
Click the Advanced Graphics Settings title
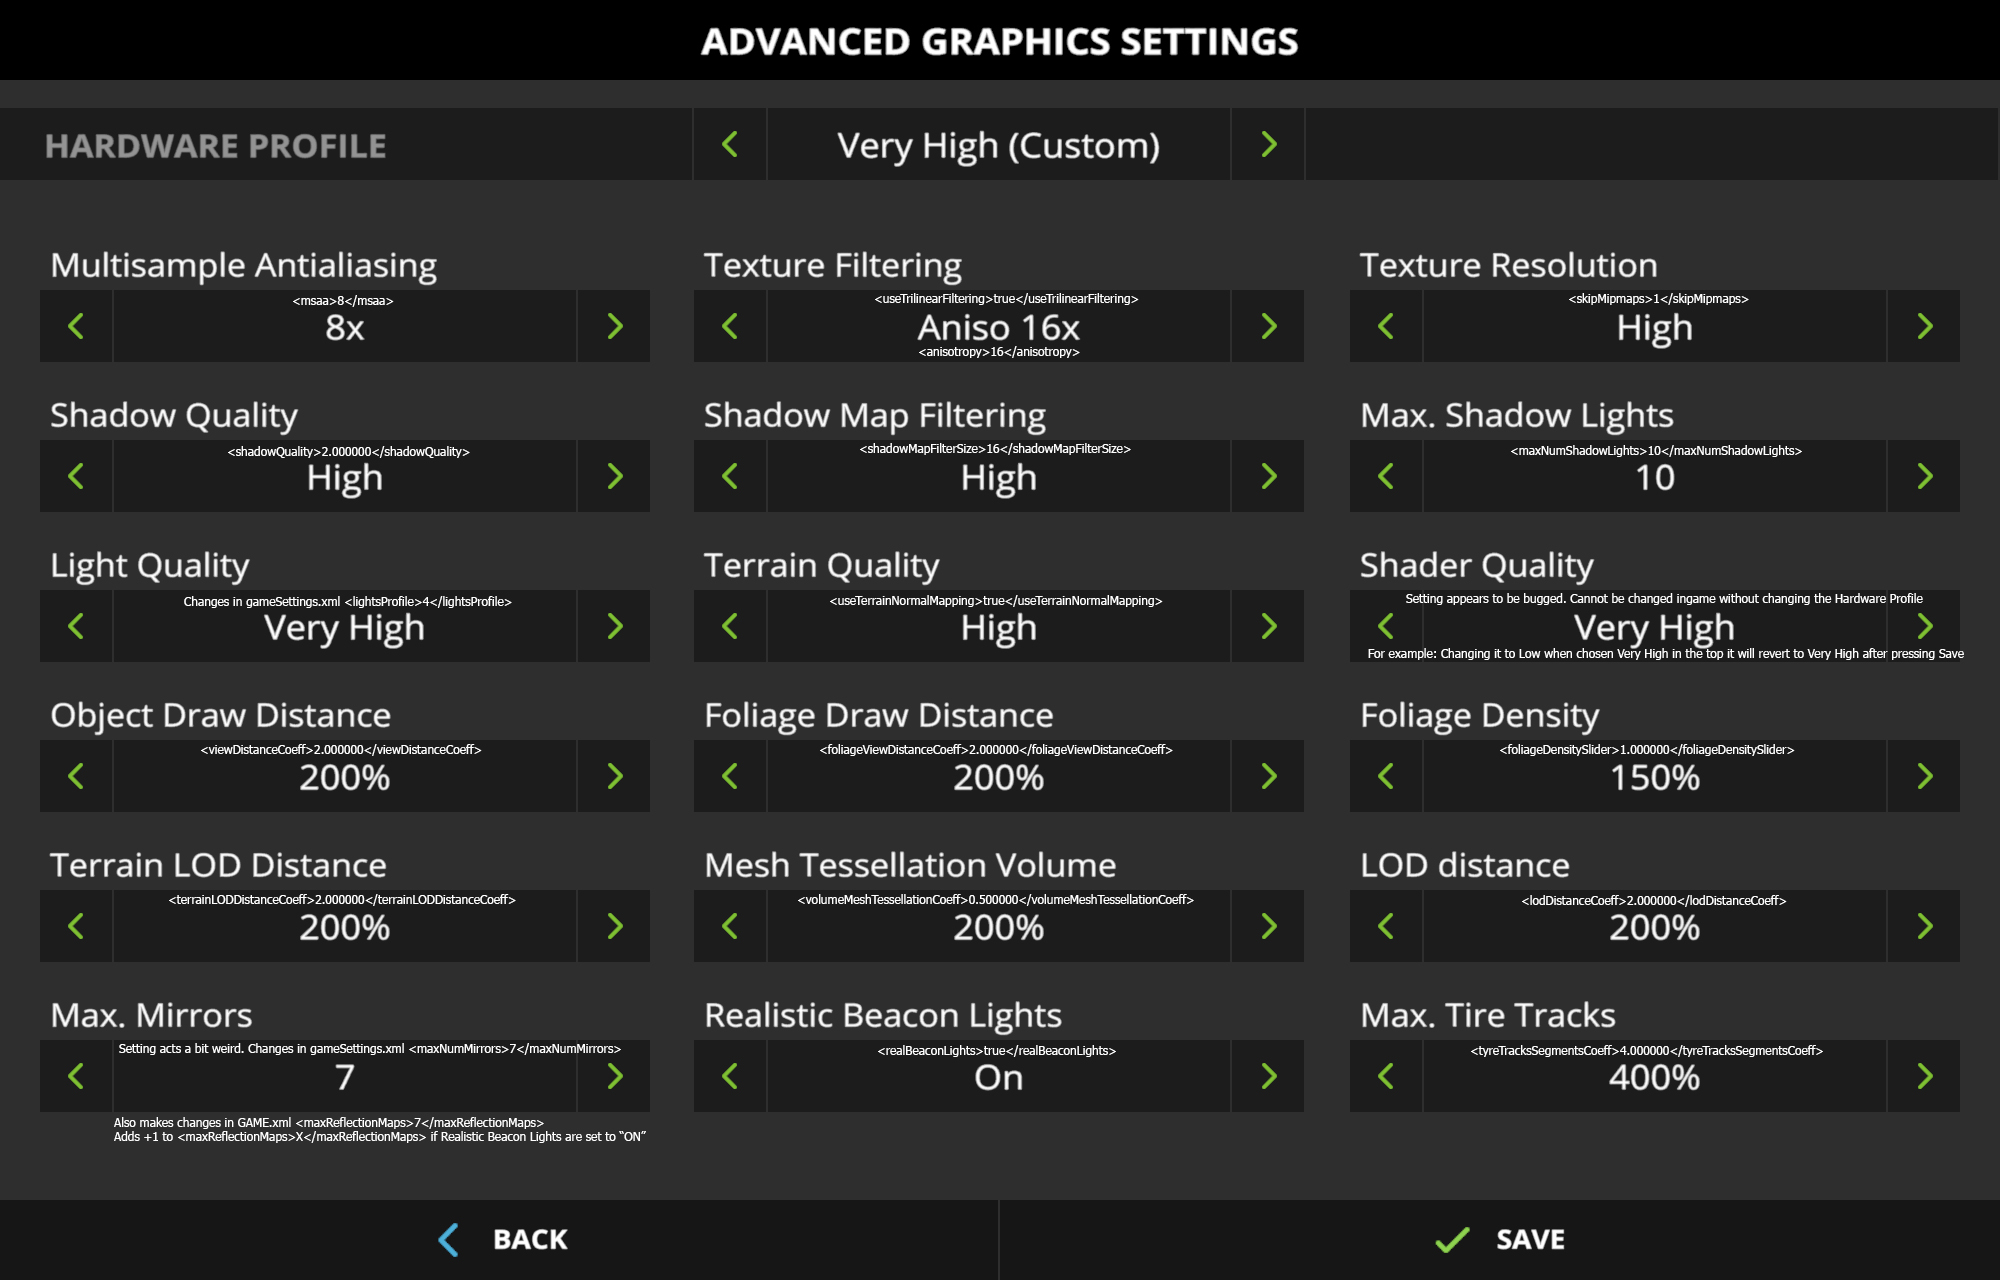coord(1000,41)
